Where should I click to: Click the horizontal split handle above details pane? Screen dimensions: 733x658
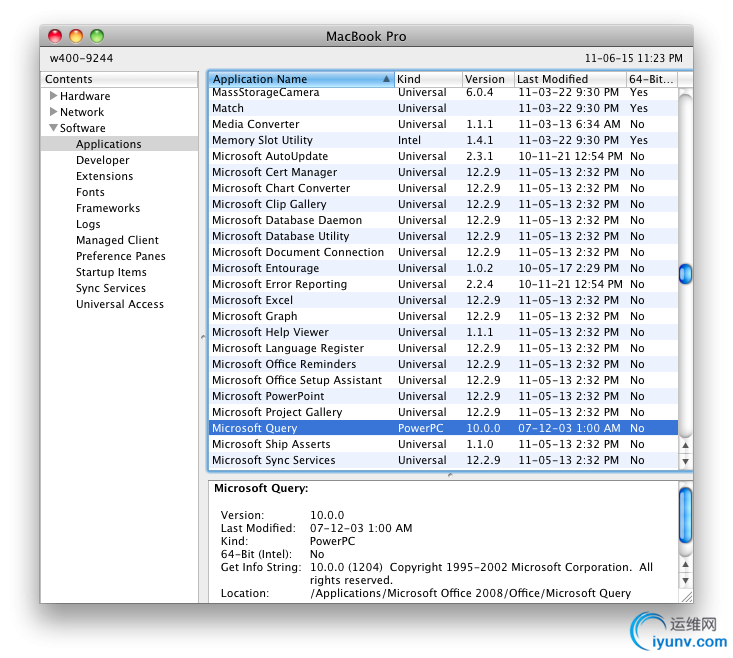(x=450, y=475)
